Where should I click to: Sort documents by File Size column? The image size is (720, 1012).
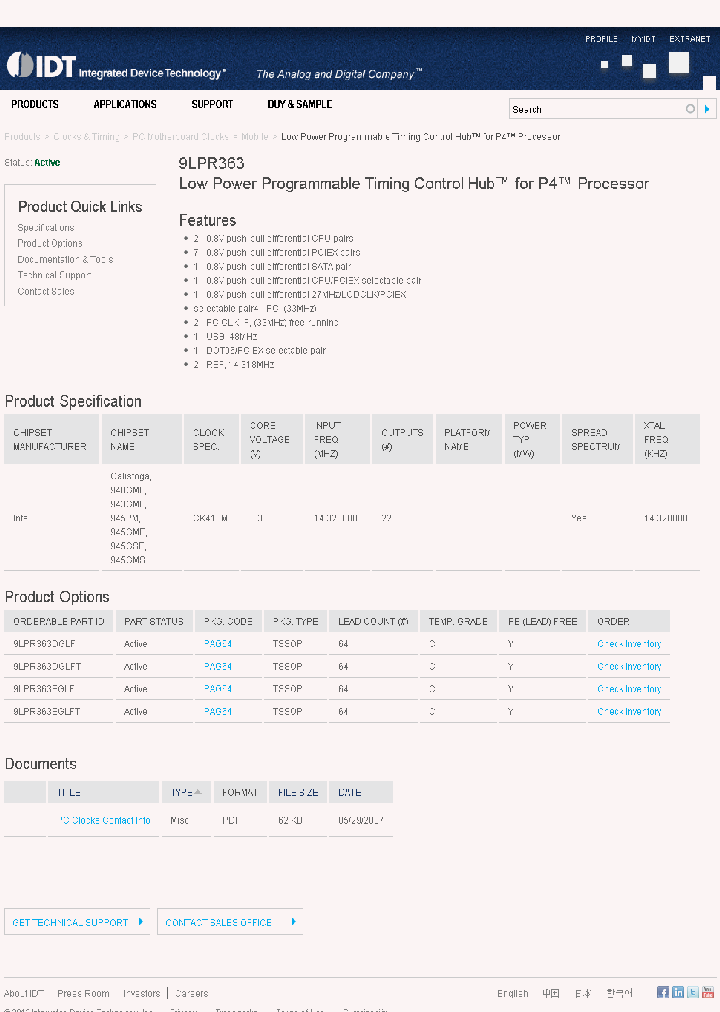tap(298, 792)
